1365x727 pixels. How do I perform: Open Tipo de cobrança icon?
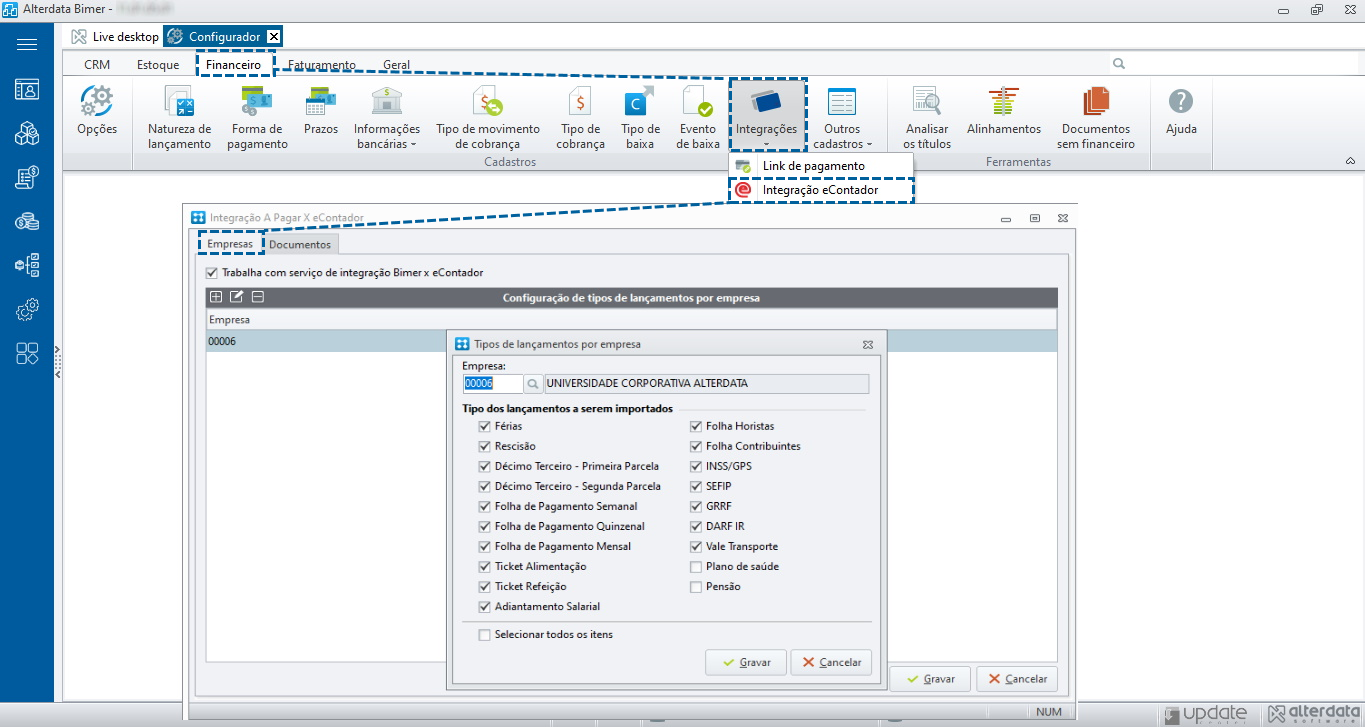[580, 117]
